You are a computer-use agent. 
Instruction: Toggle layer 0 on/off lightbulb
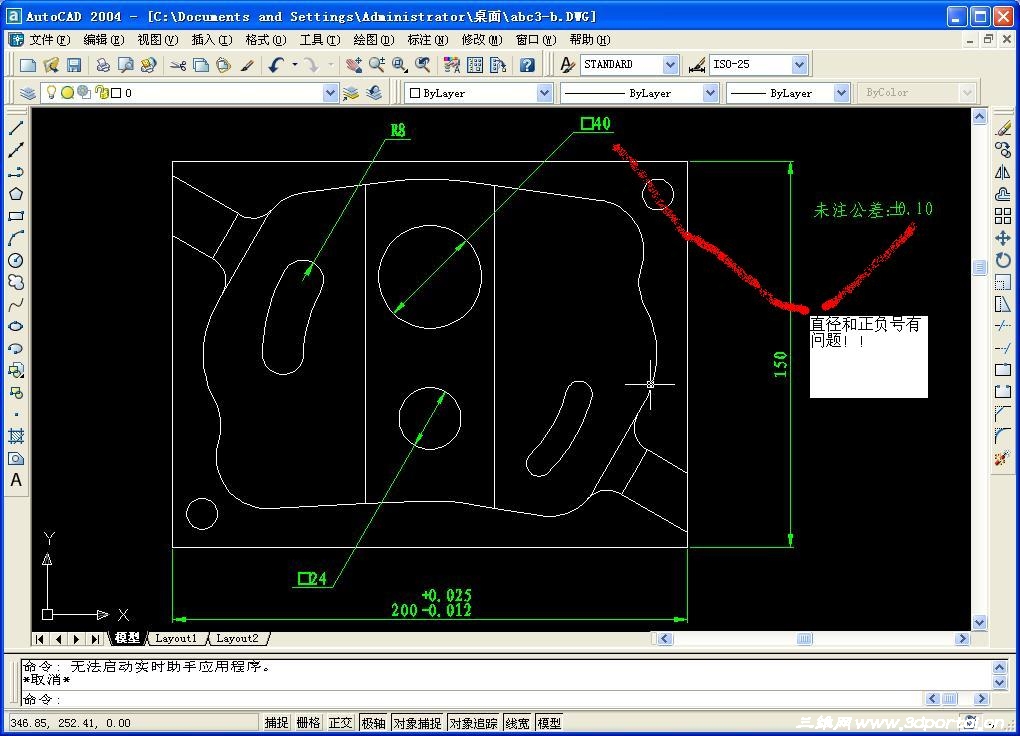coord(51,92)
